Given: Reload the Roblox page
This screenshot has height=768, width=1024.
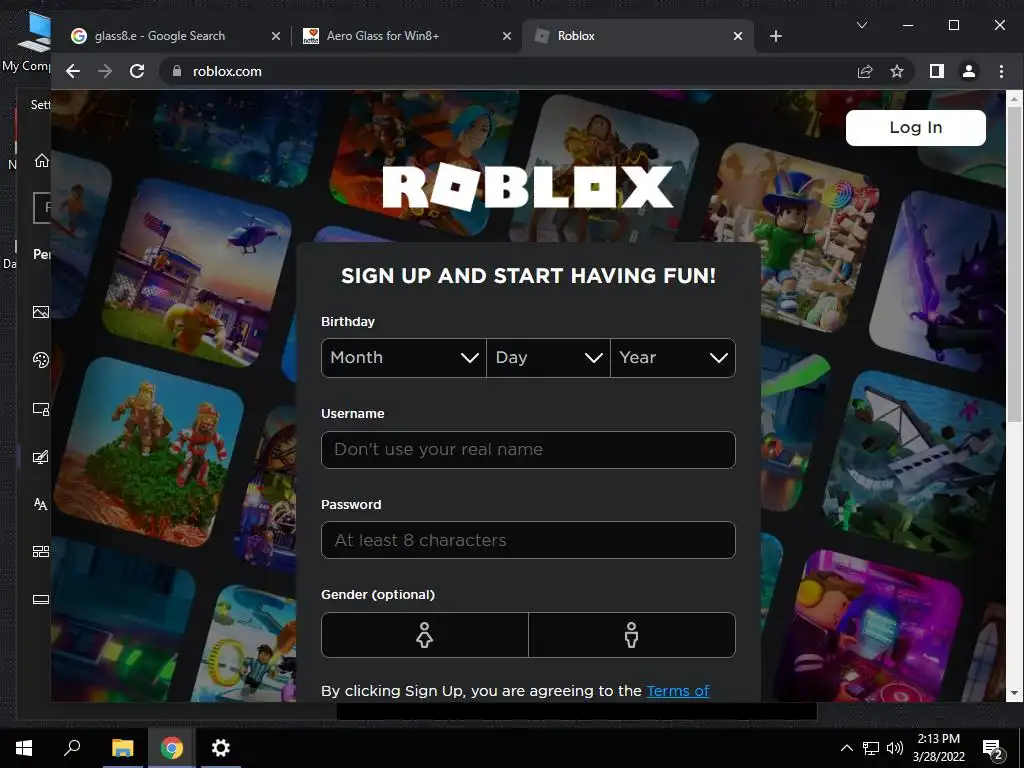Looking at the screenshot, I should tap(136, 71).
